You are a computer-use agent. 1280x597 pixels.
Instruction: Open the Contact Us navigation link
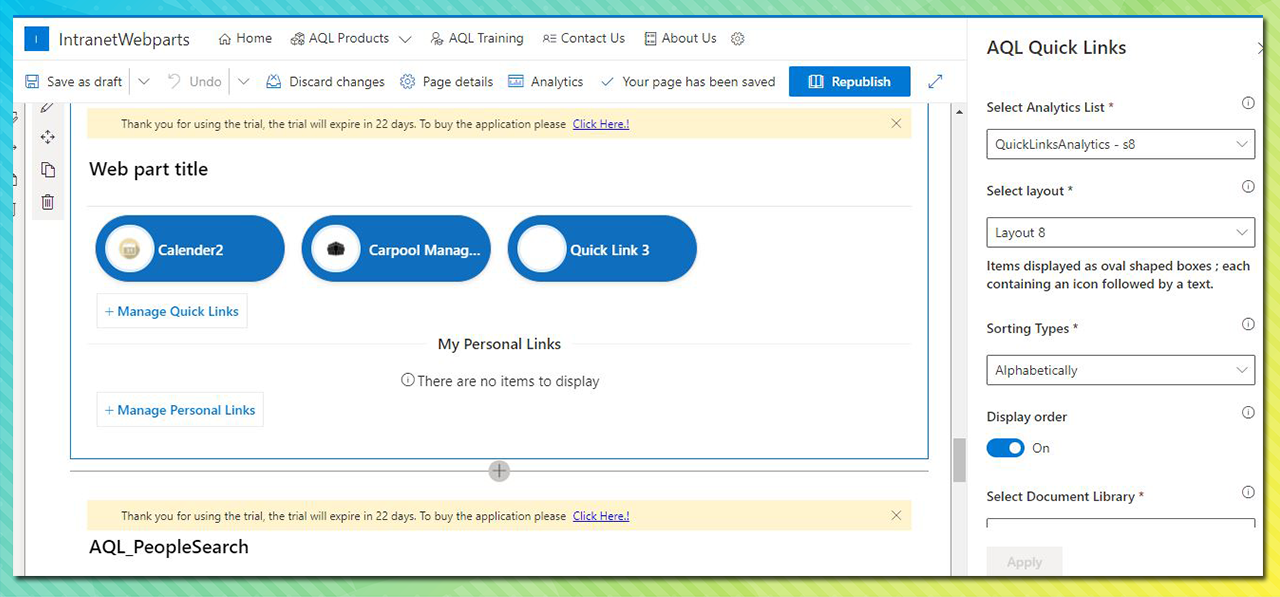[584, 38]
